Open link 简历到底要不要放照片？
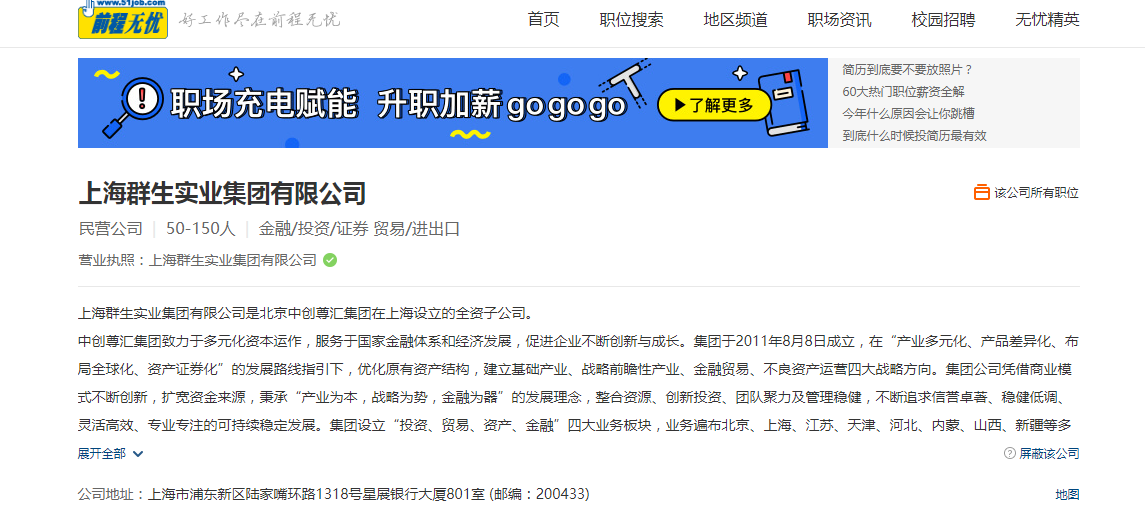 click(908, 70)
